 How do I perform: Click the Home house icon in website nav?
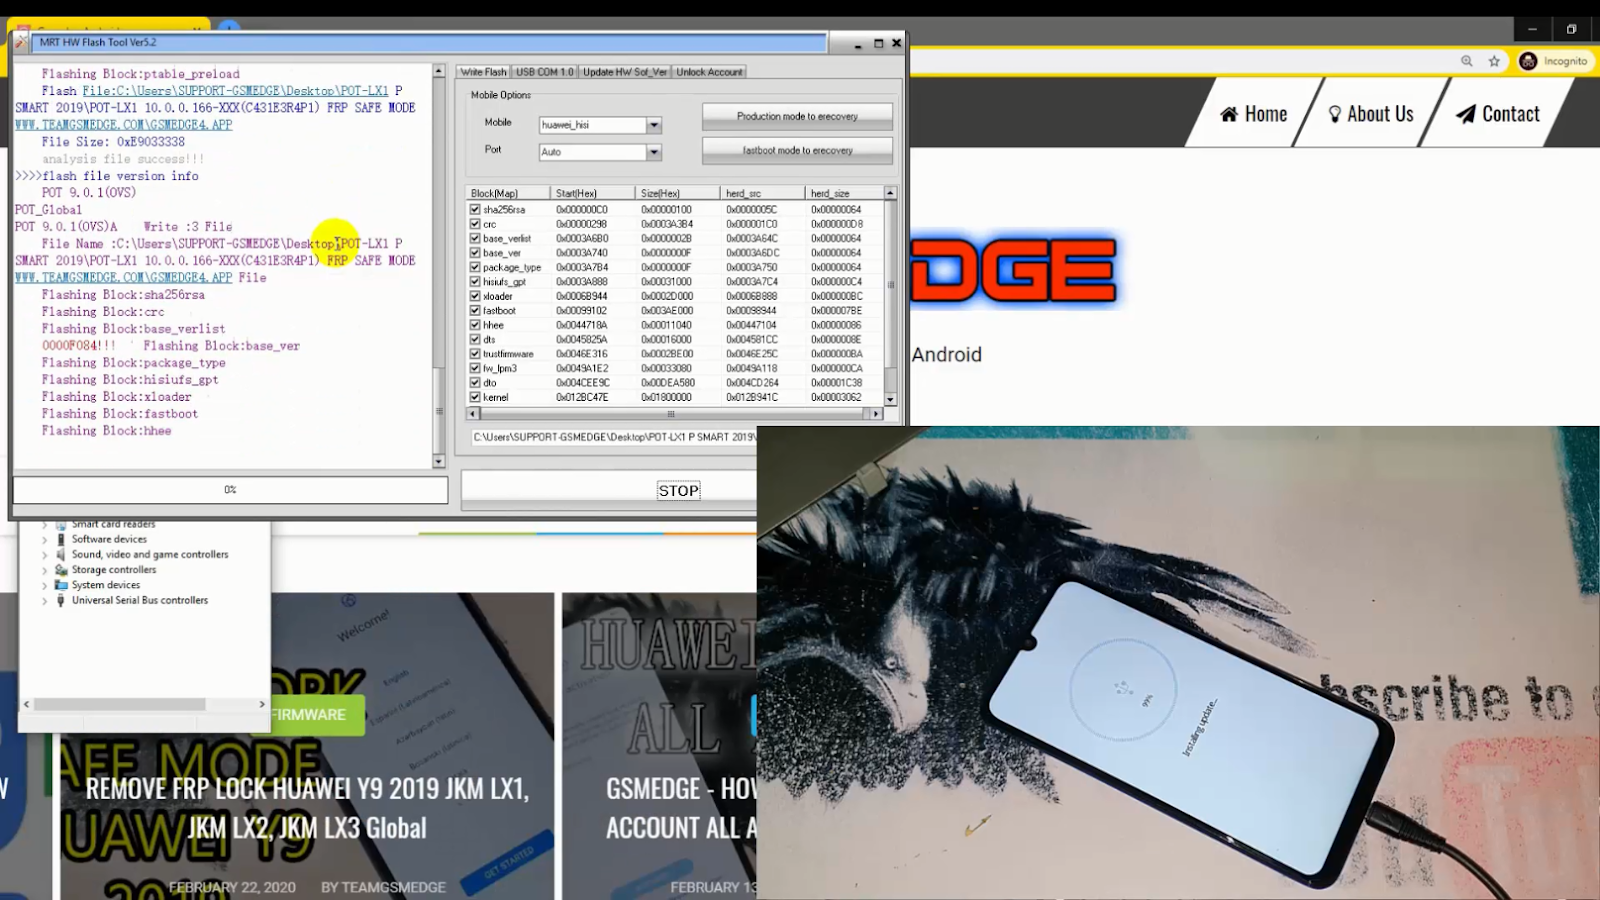click(x=1229, y=114)
